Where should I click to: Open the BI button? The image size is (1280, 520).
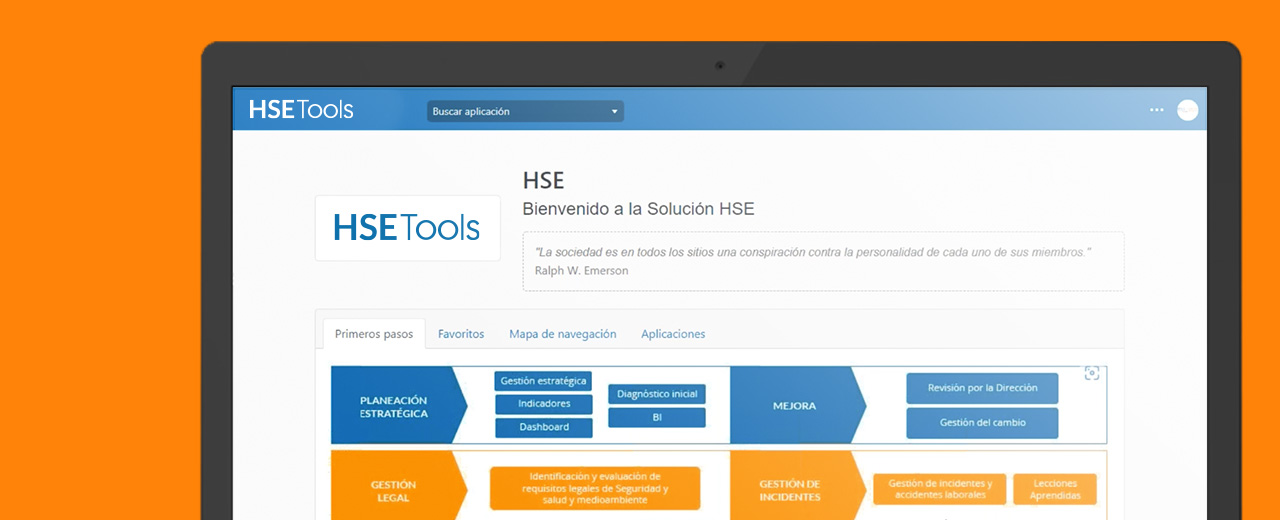[657, 417]
